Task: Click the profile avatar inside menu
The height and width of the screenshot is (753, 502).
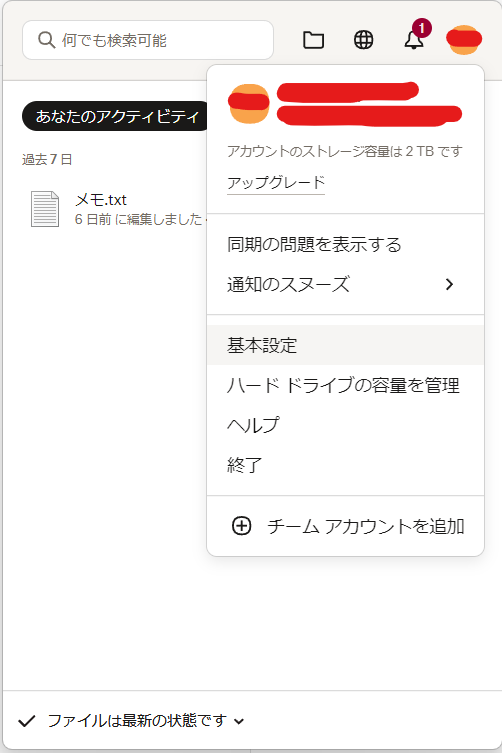Action: [249, 103]
